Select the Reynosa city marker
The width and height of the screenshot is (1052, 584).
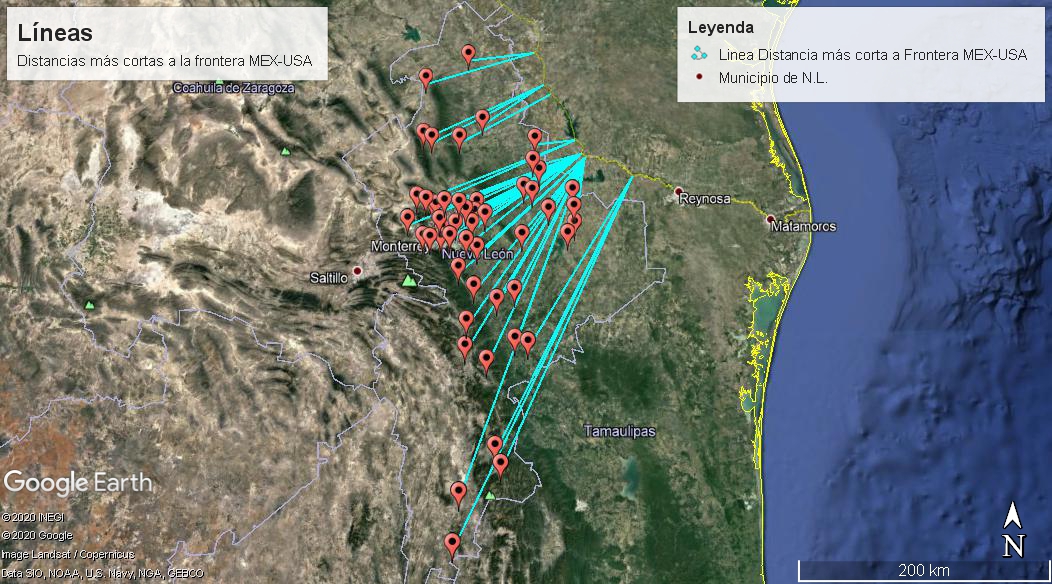(x=678, y=191)
